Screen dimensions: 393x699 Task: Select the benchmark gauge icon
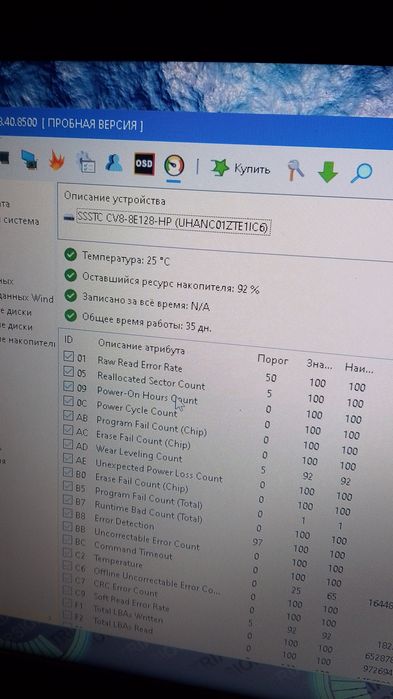click(x=173, y=165)
